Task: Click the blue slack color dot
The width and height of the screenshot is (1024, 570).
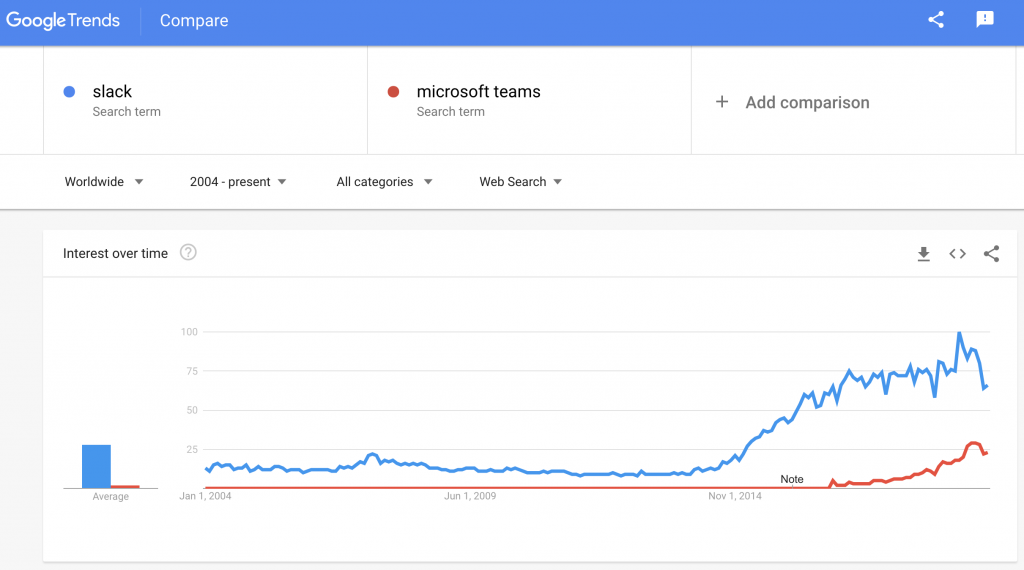Action: [x=70, y=92]
